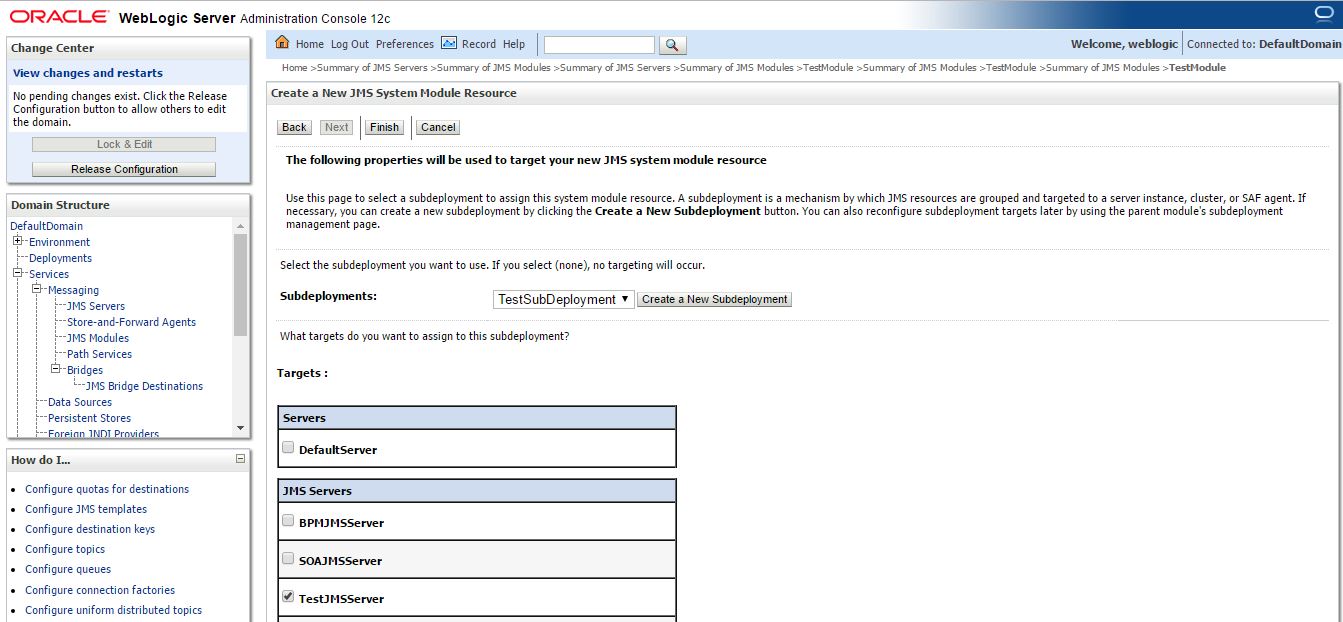This screenshot has width=1343, height=622.
Task: Open the Subdeployments dropdown
Action: click(563, 298)
